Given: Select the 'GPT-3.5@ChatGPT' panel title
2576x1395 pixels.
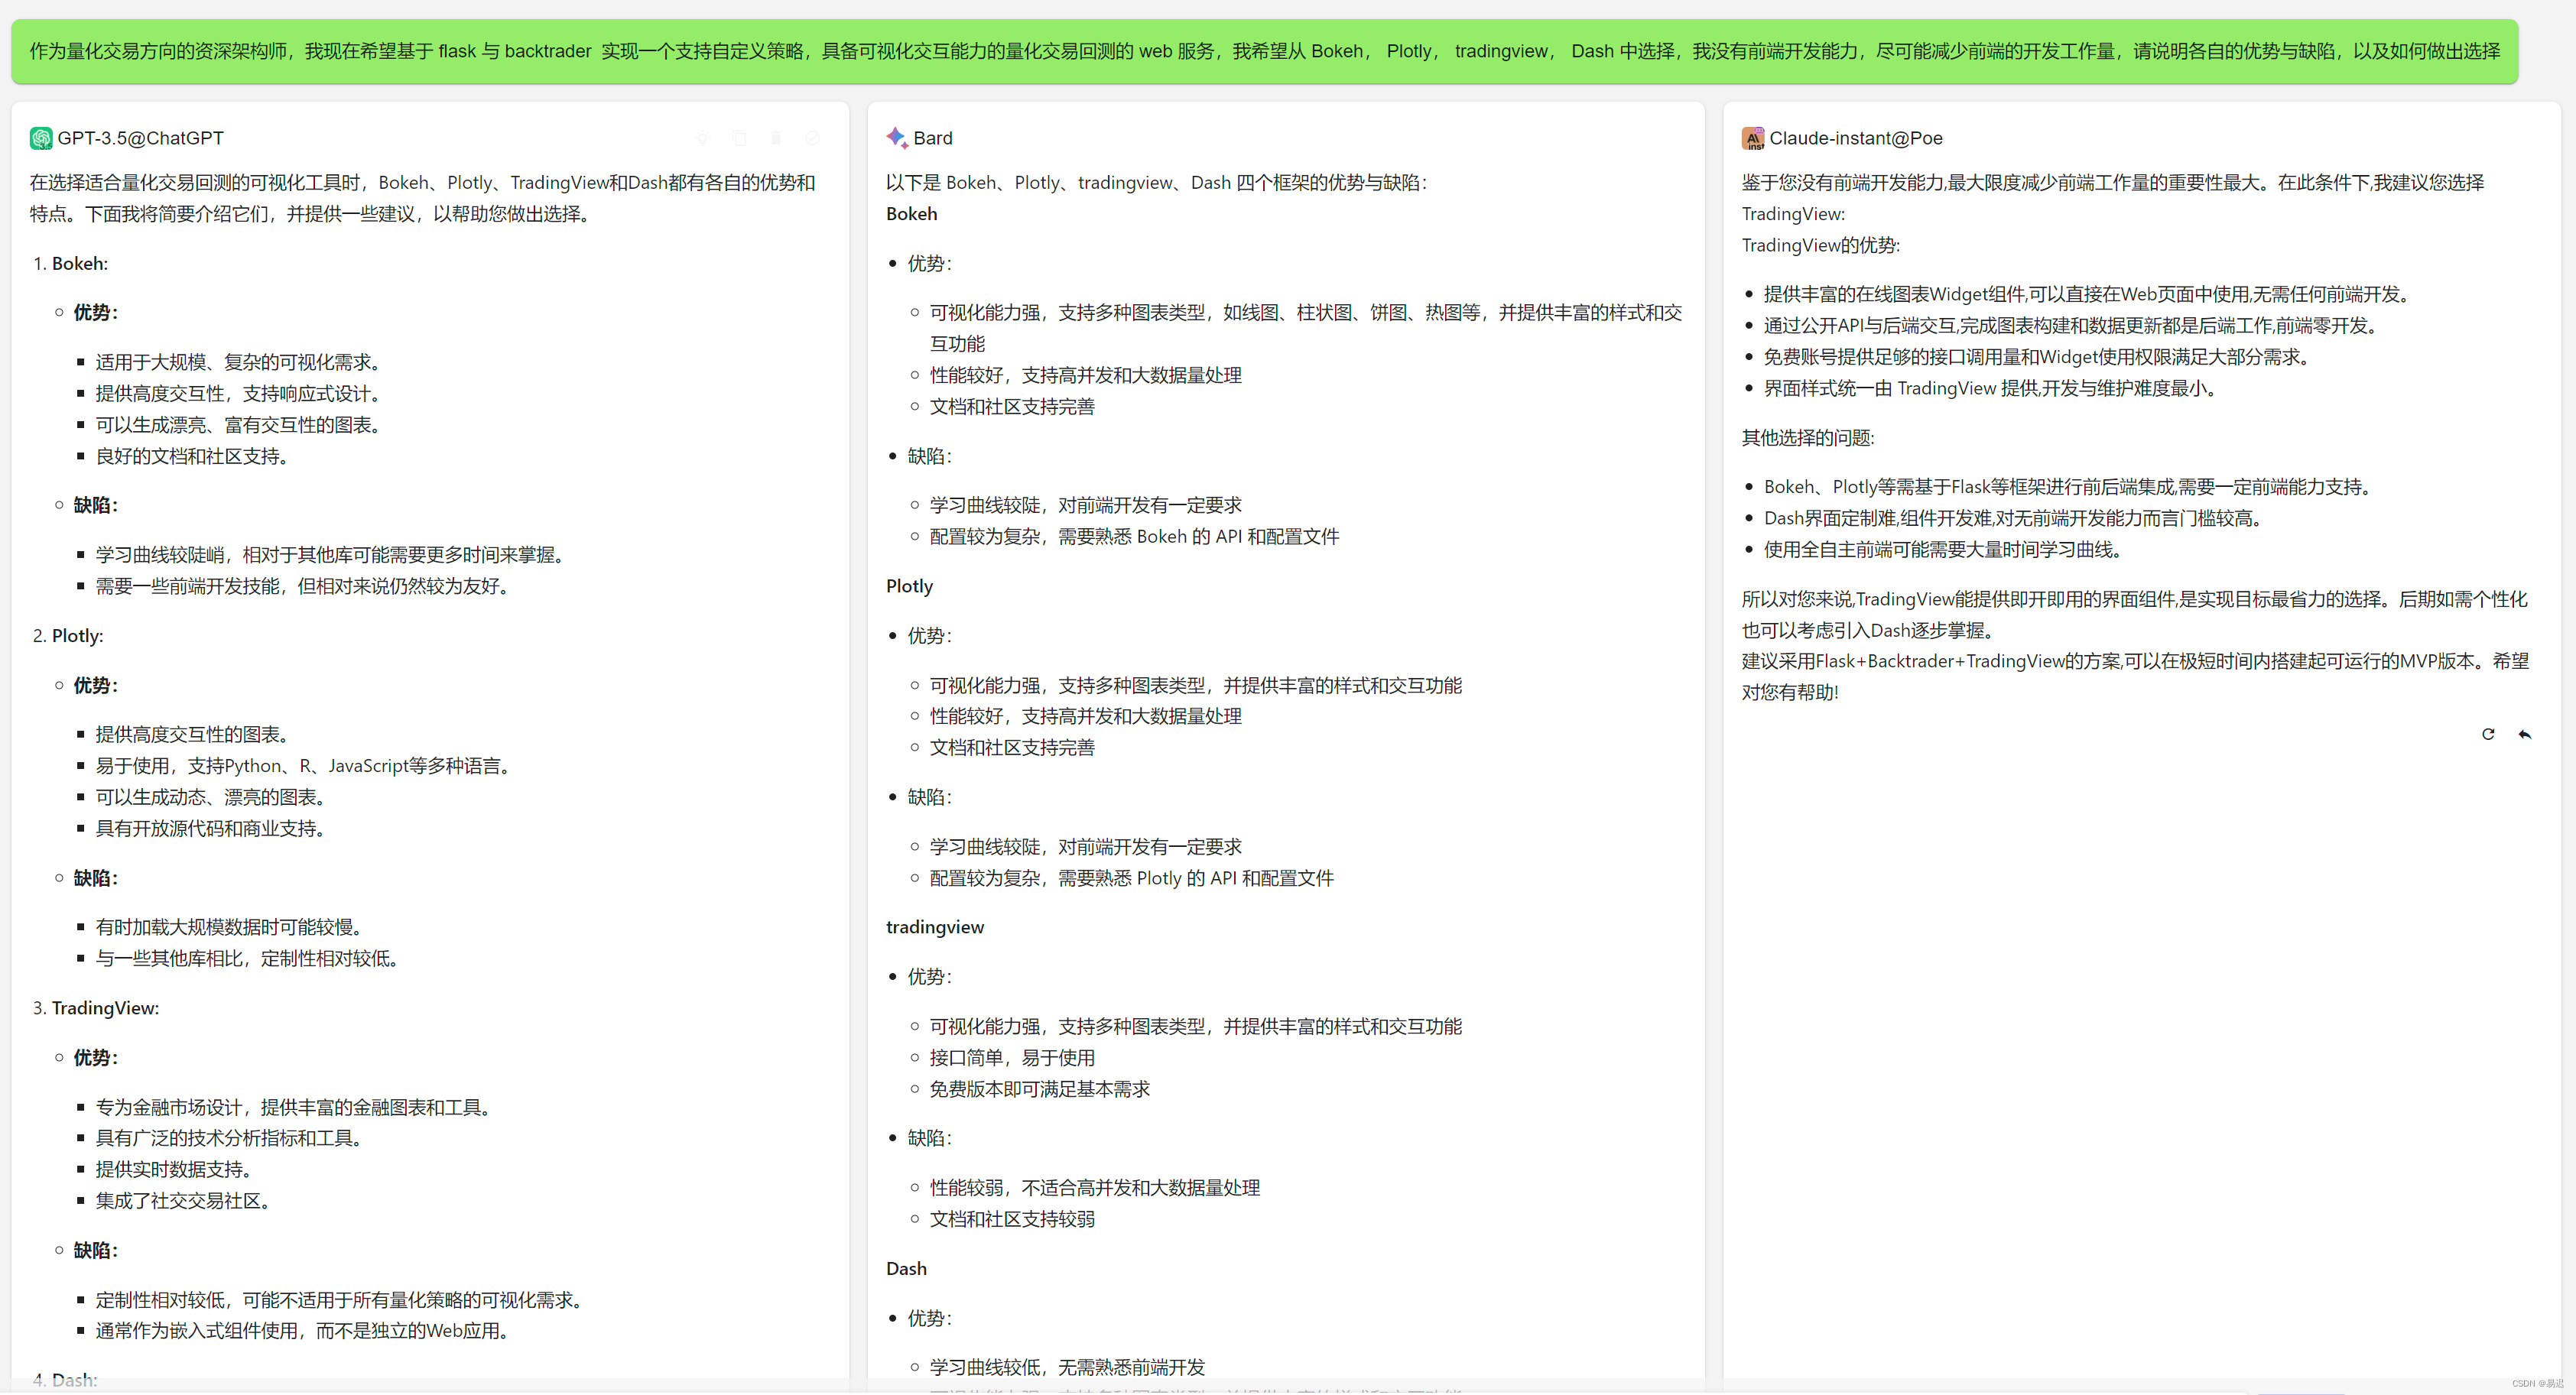Looking at the screenshot, I should pyautogui.click(x=141, y=138).
